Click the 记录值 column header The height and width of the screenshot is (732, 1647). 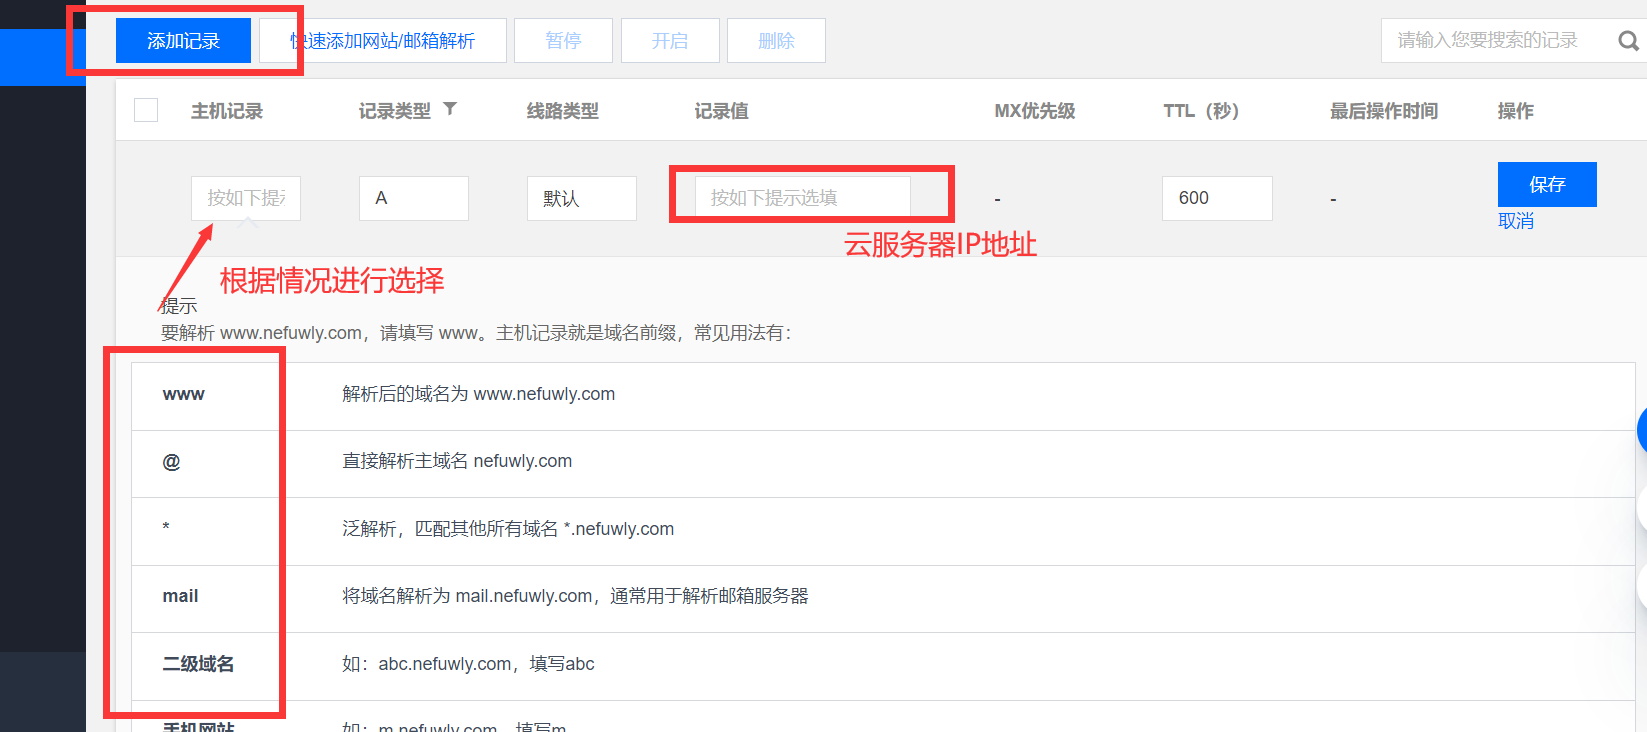[722, 111]
